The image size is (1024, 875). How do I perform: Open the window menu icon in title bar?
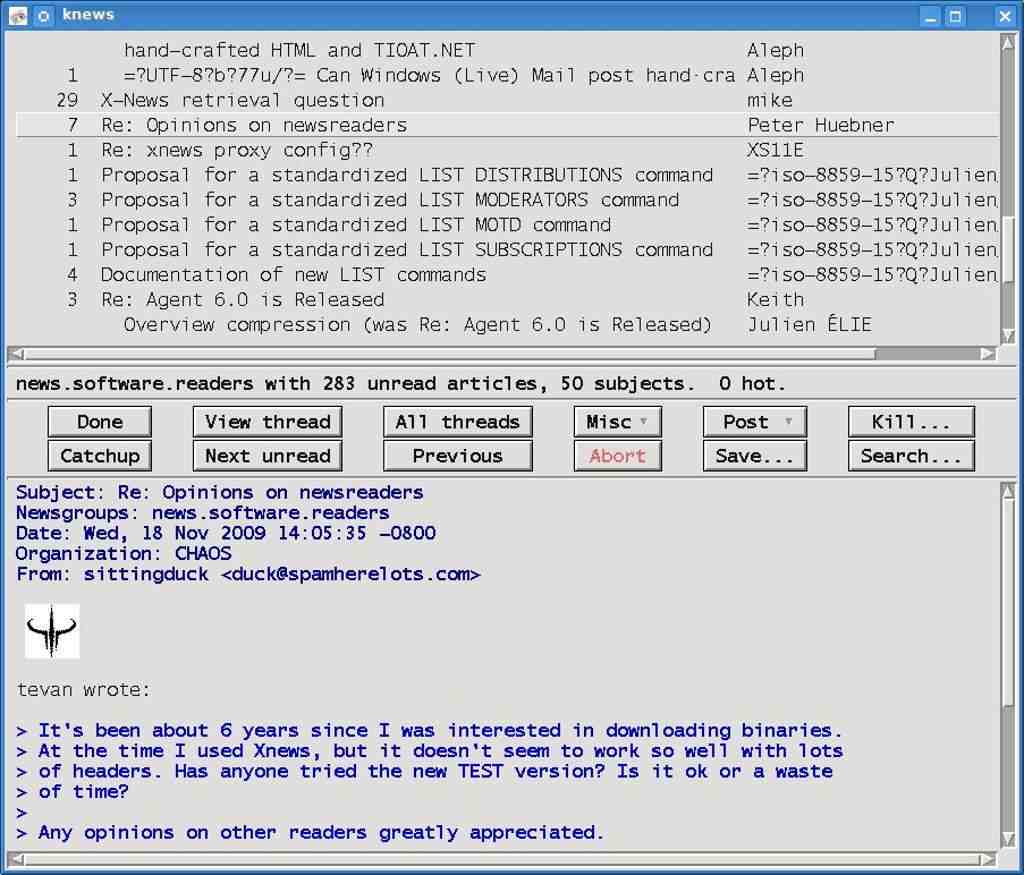click(17, 15)
